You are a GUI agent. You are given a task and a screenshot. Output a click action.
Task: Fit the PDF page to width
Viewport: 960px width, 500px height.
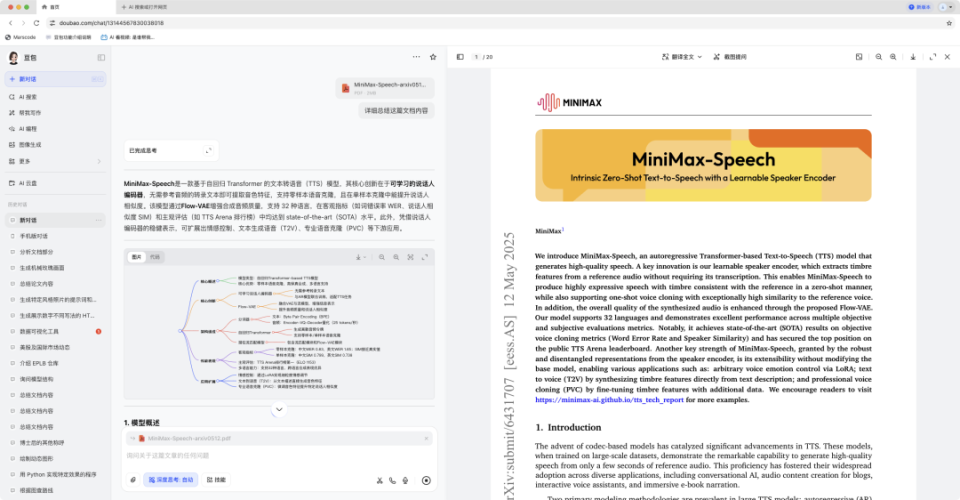pos(859,57)
